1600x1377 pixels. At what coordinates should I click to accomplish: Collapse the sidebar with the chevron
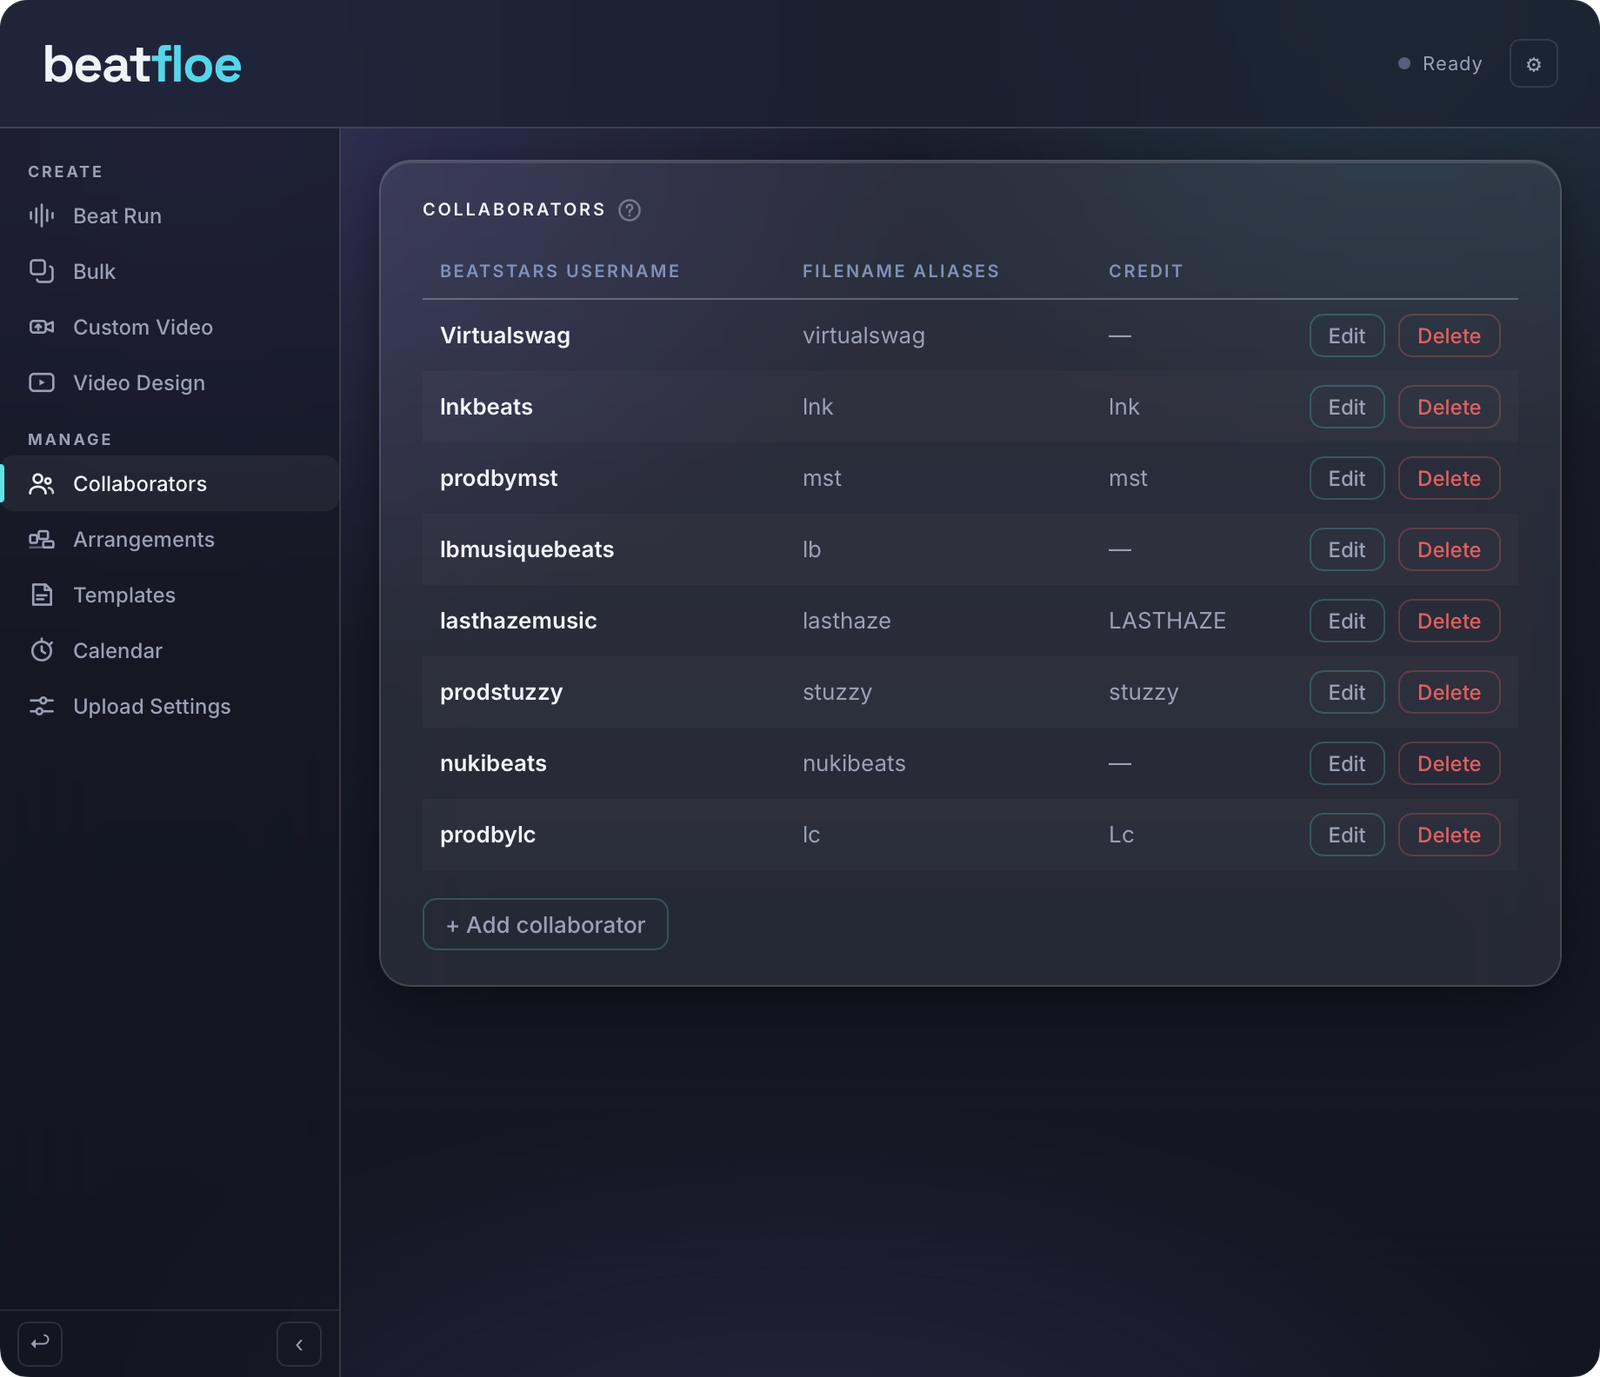299,1344
